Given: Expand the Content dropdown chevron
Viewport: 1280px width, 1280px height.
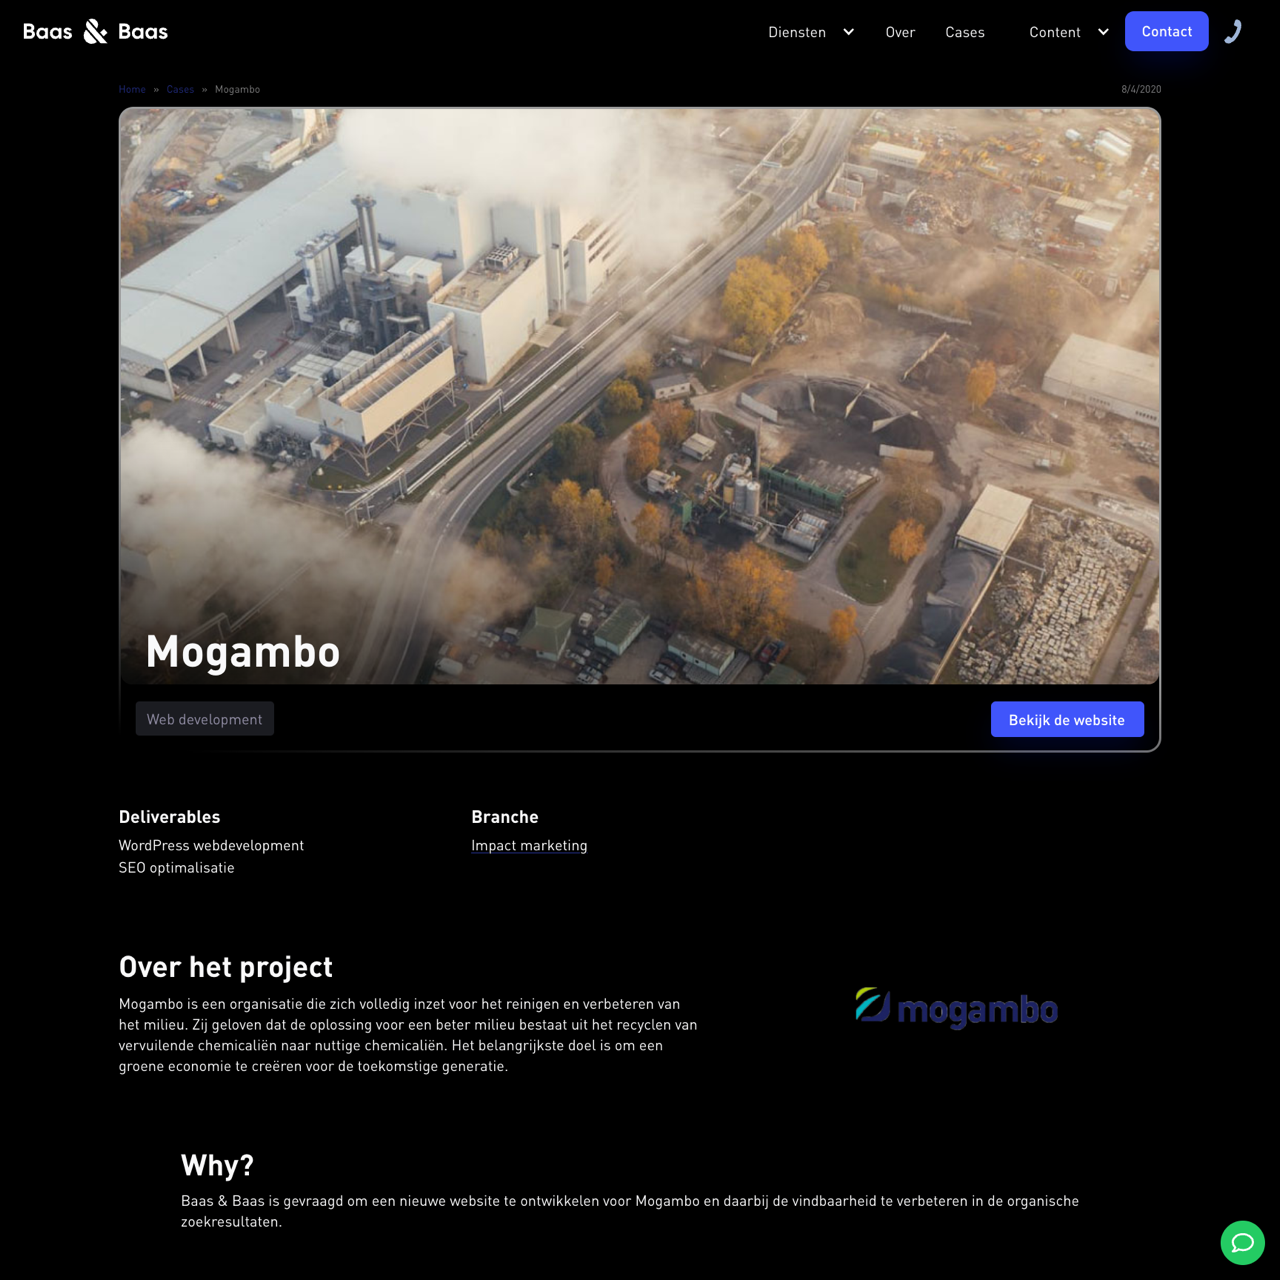Looking at the screenshot, I should (x=1103, y=32).
